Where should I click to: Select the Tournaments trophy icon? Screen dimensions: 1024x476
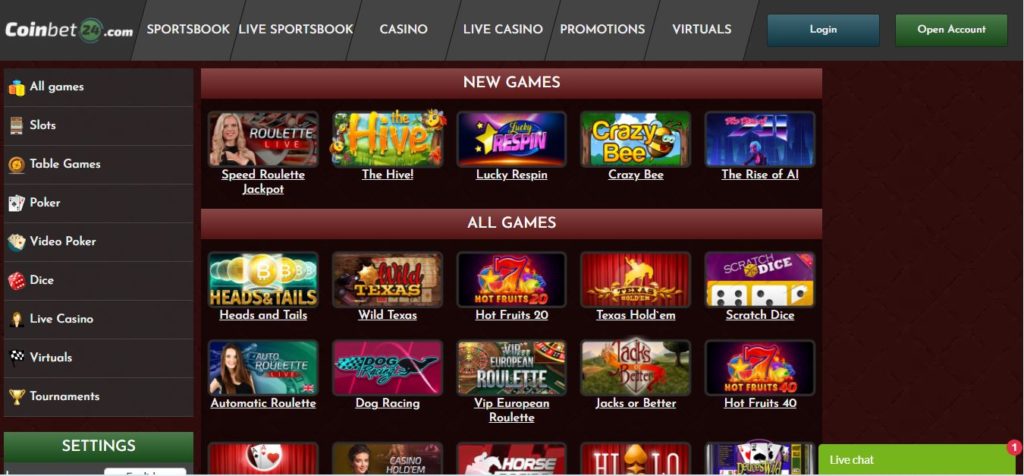coord(17,397)
